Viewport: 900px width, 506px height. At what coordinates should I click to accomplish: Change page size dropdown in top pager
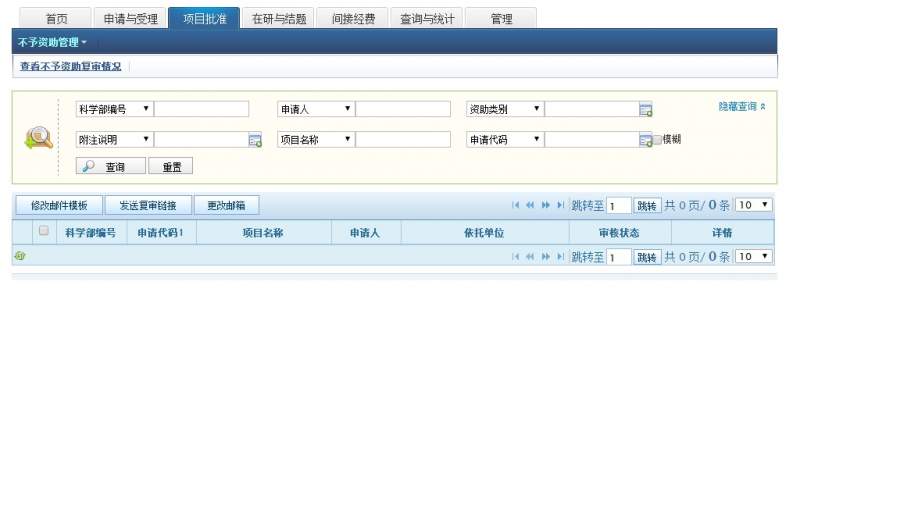pos(754,205)
